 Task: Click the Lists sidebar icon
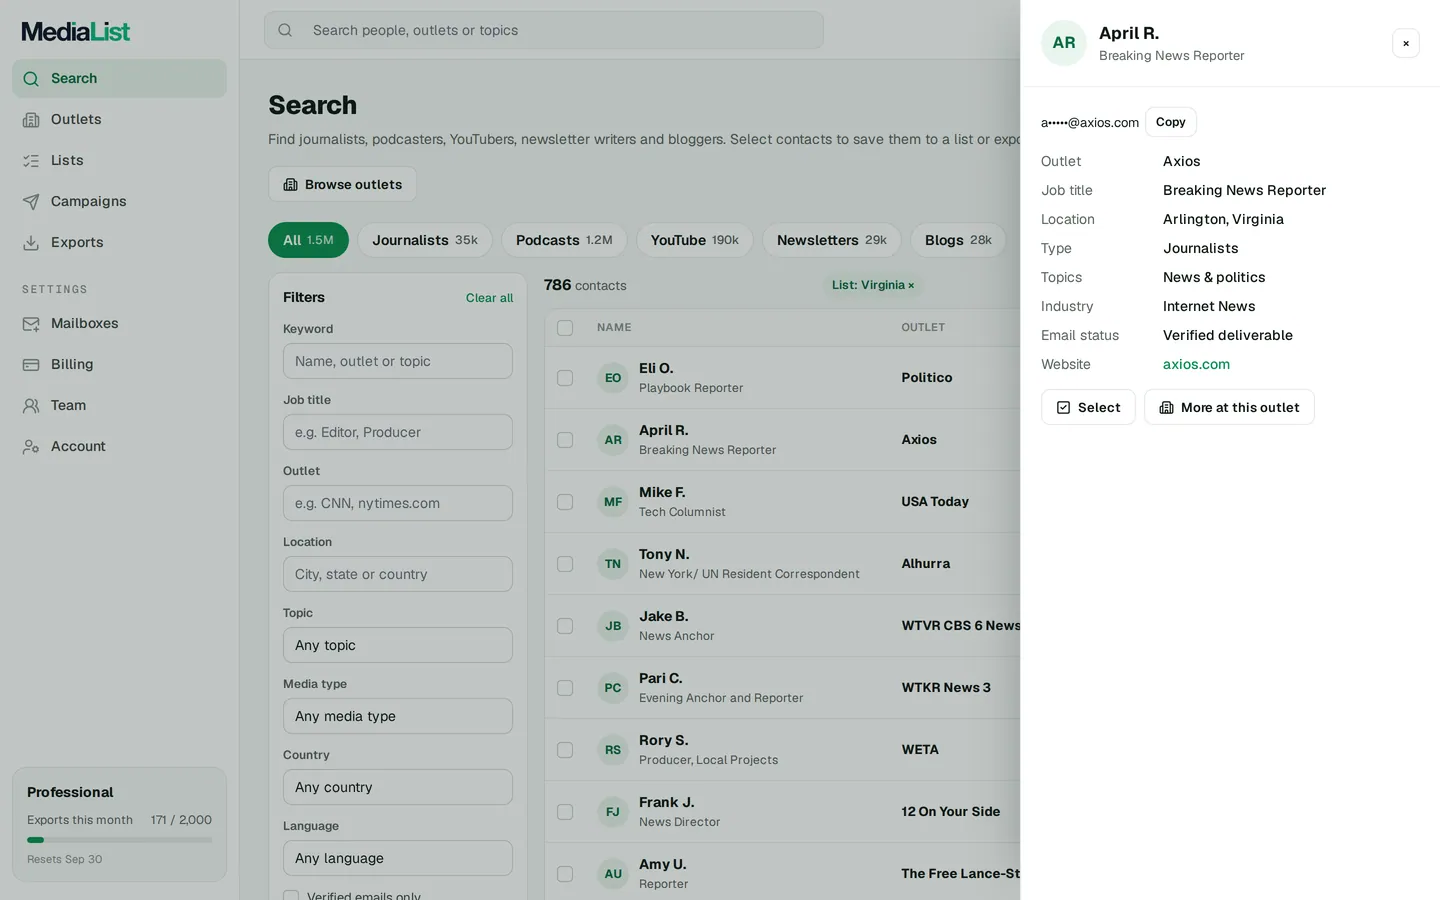coord(31,160)
